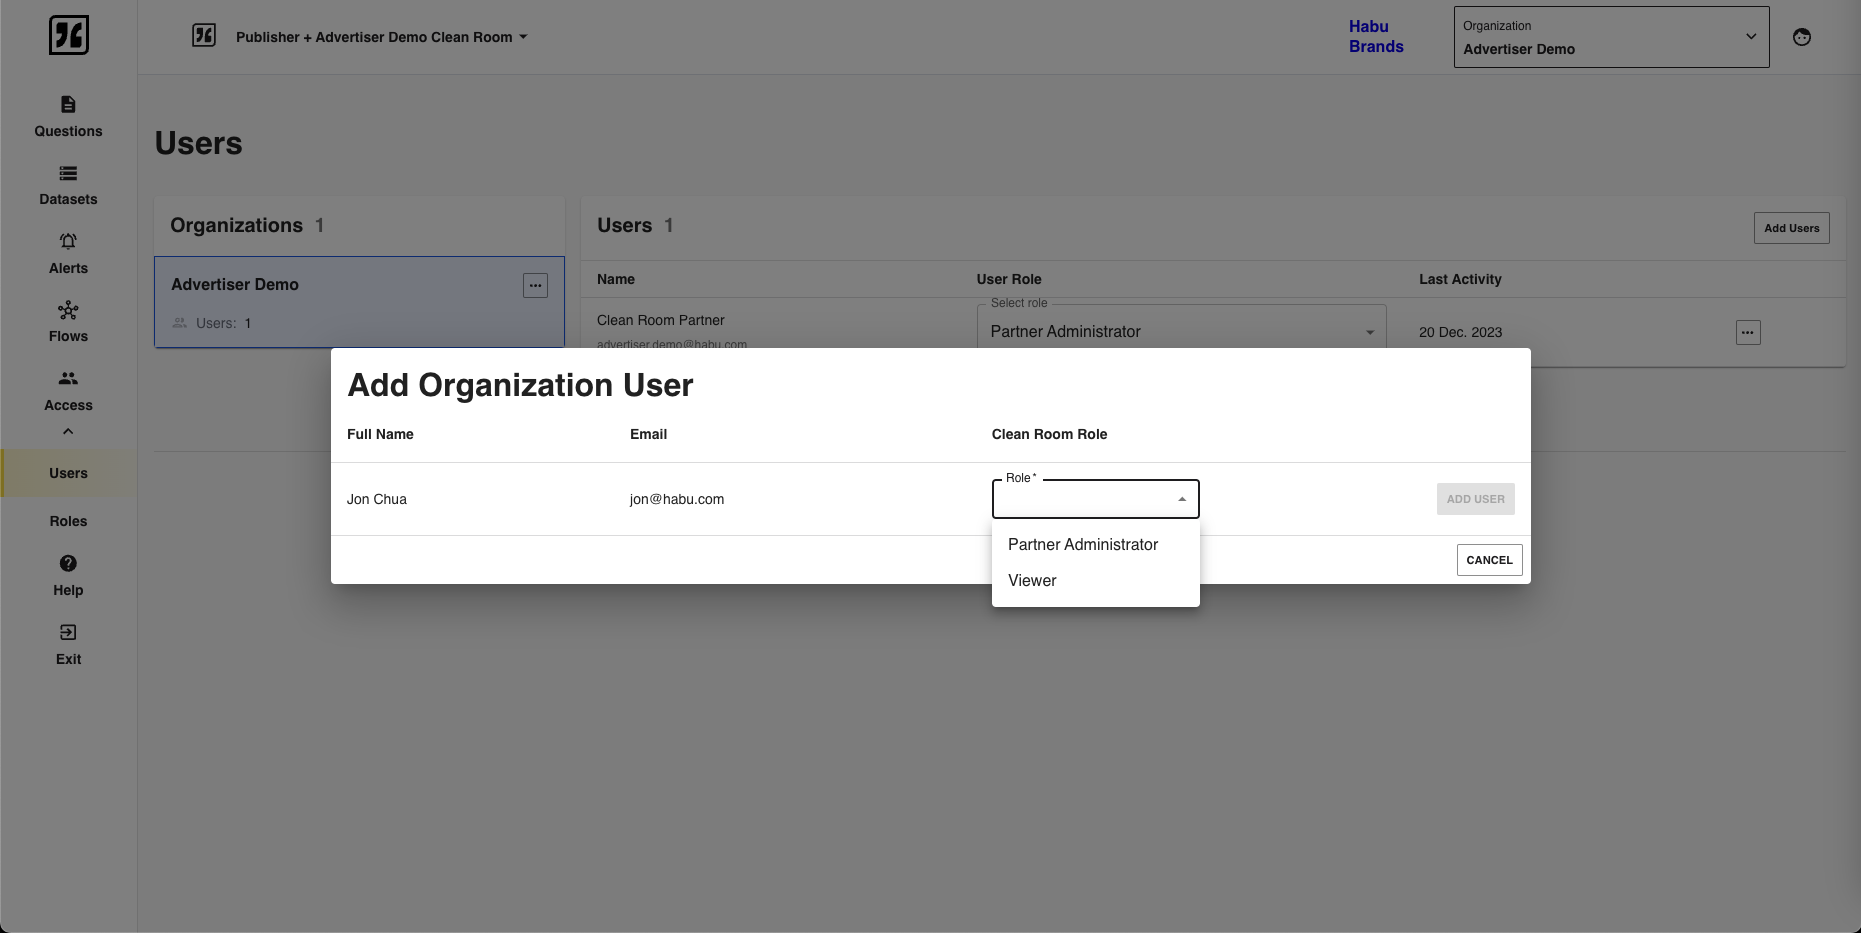Click the User Role column header

pyautogui.click(x=1009, y=279)
